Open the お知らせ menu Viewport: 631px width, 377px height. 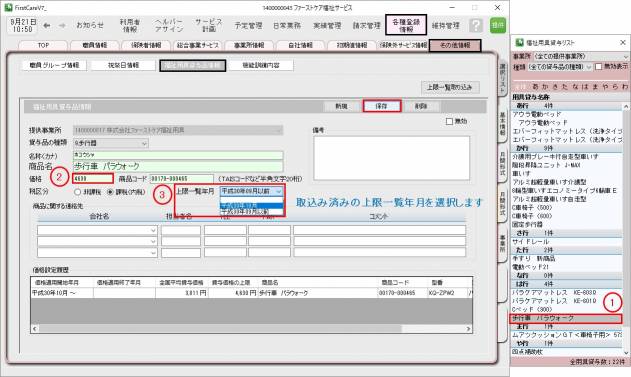pos(90,25)
